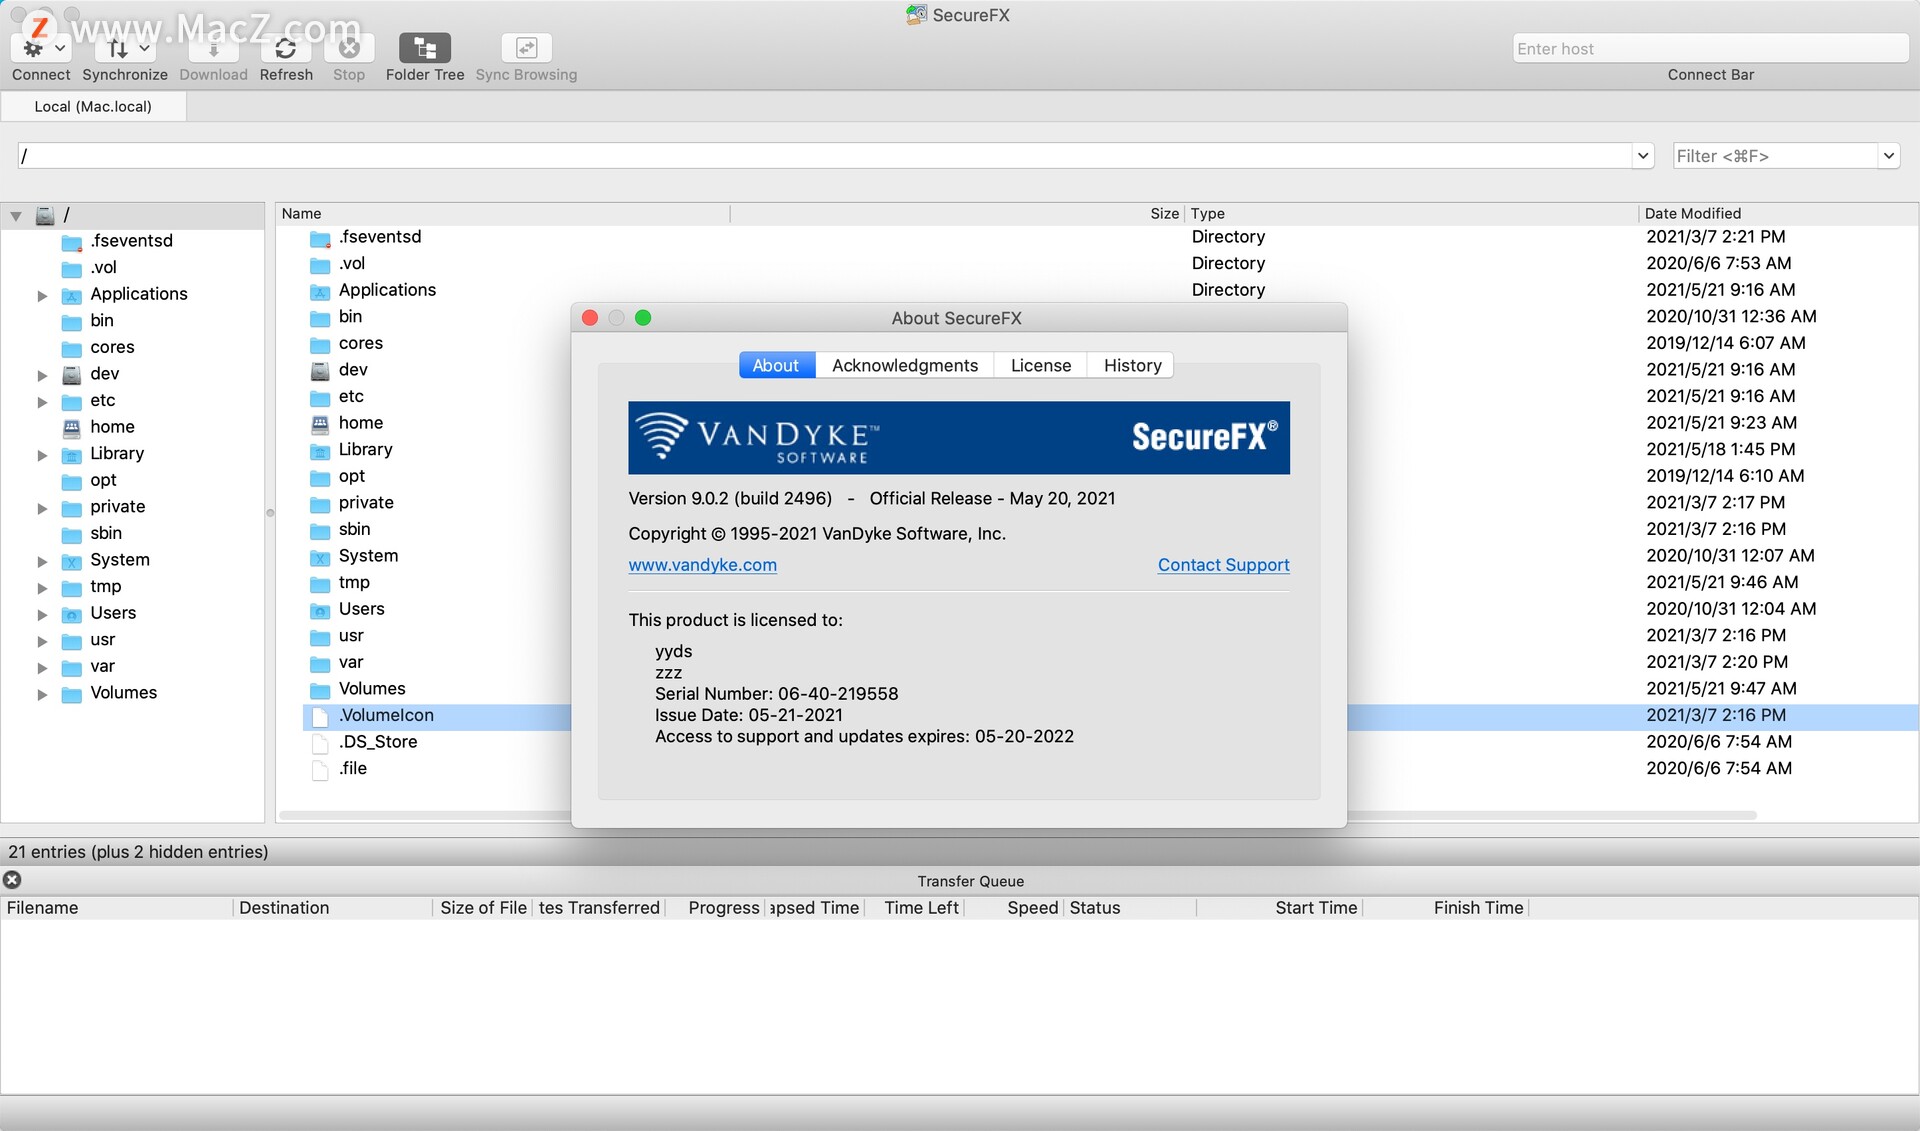This screenshot has height=1131, width=1920.
Task: Click the home network icon in file list
Action: point(320,424)
